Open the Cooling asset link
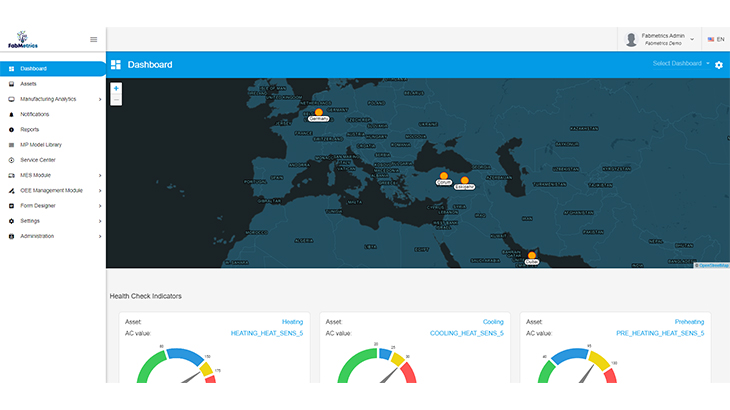The height and width of the screenshot is (410, 730). (493, 322)
